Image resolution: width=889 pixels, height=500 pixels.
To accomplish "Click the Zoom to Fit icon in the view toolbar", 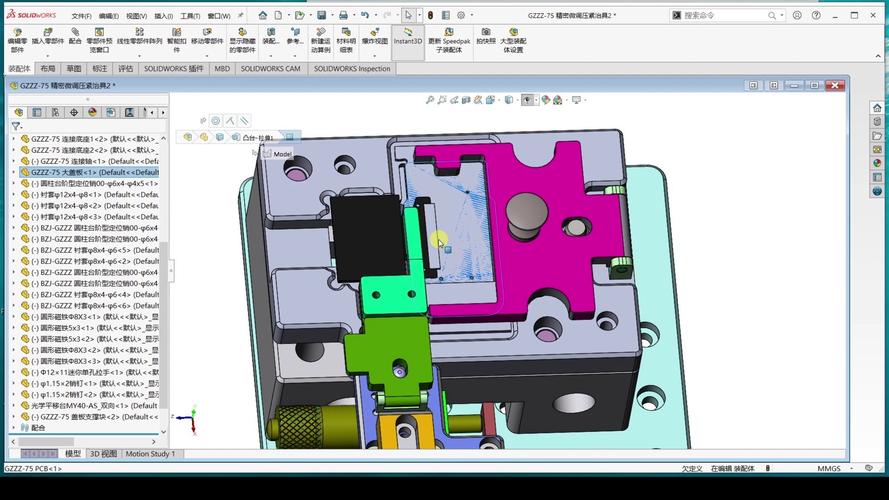I will tap(430, 100).
